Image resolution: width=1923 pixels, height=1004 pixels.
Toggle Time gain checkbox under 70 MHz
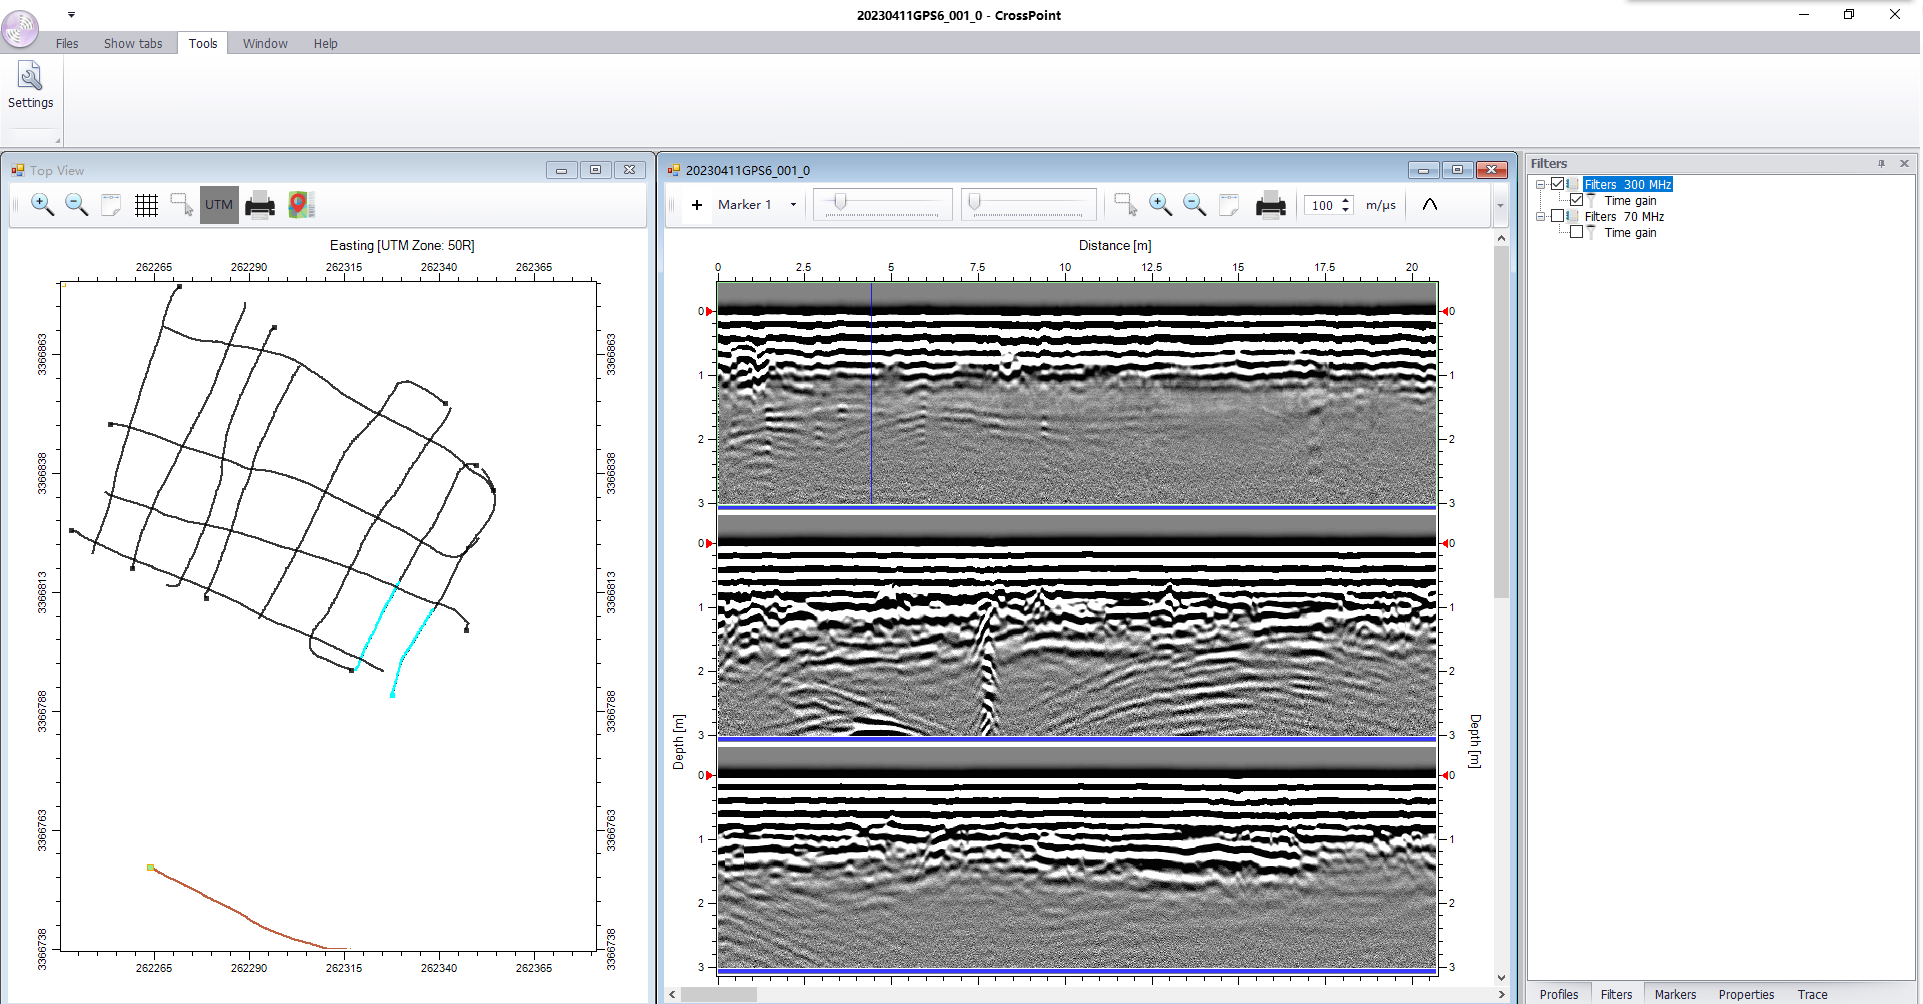[x=1577, y=232]
